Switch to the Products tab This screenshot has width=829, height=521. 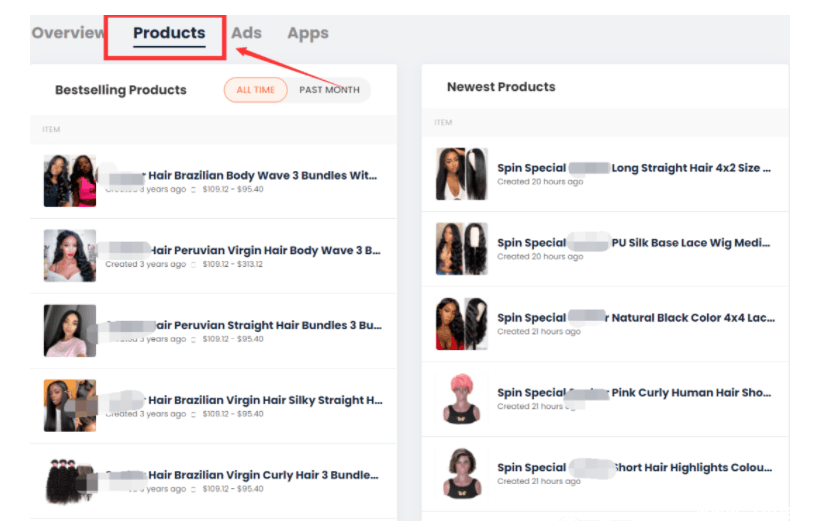169,33
